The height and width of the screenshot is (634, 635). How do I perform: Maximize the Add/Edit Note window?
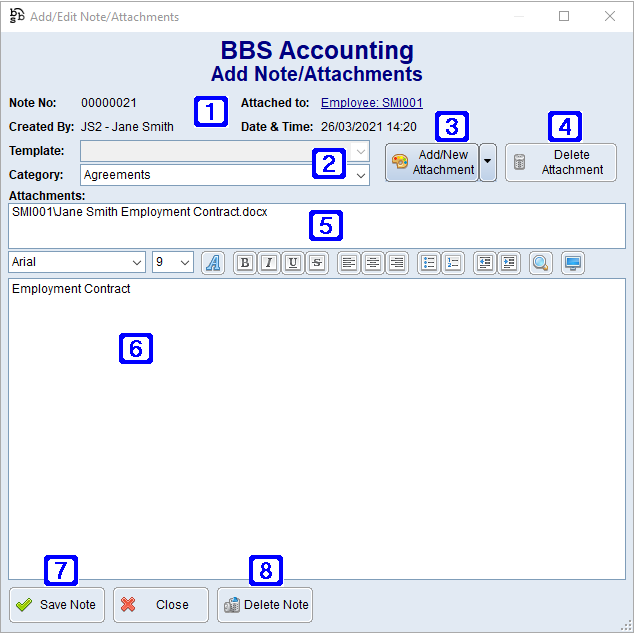click(564, 16)
